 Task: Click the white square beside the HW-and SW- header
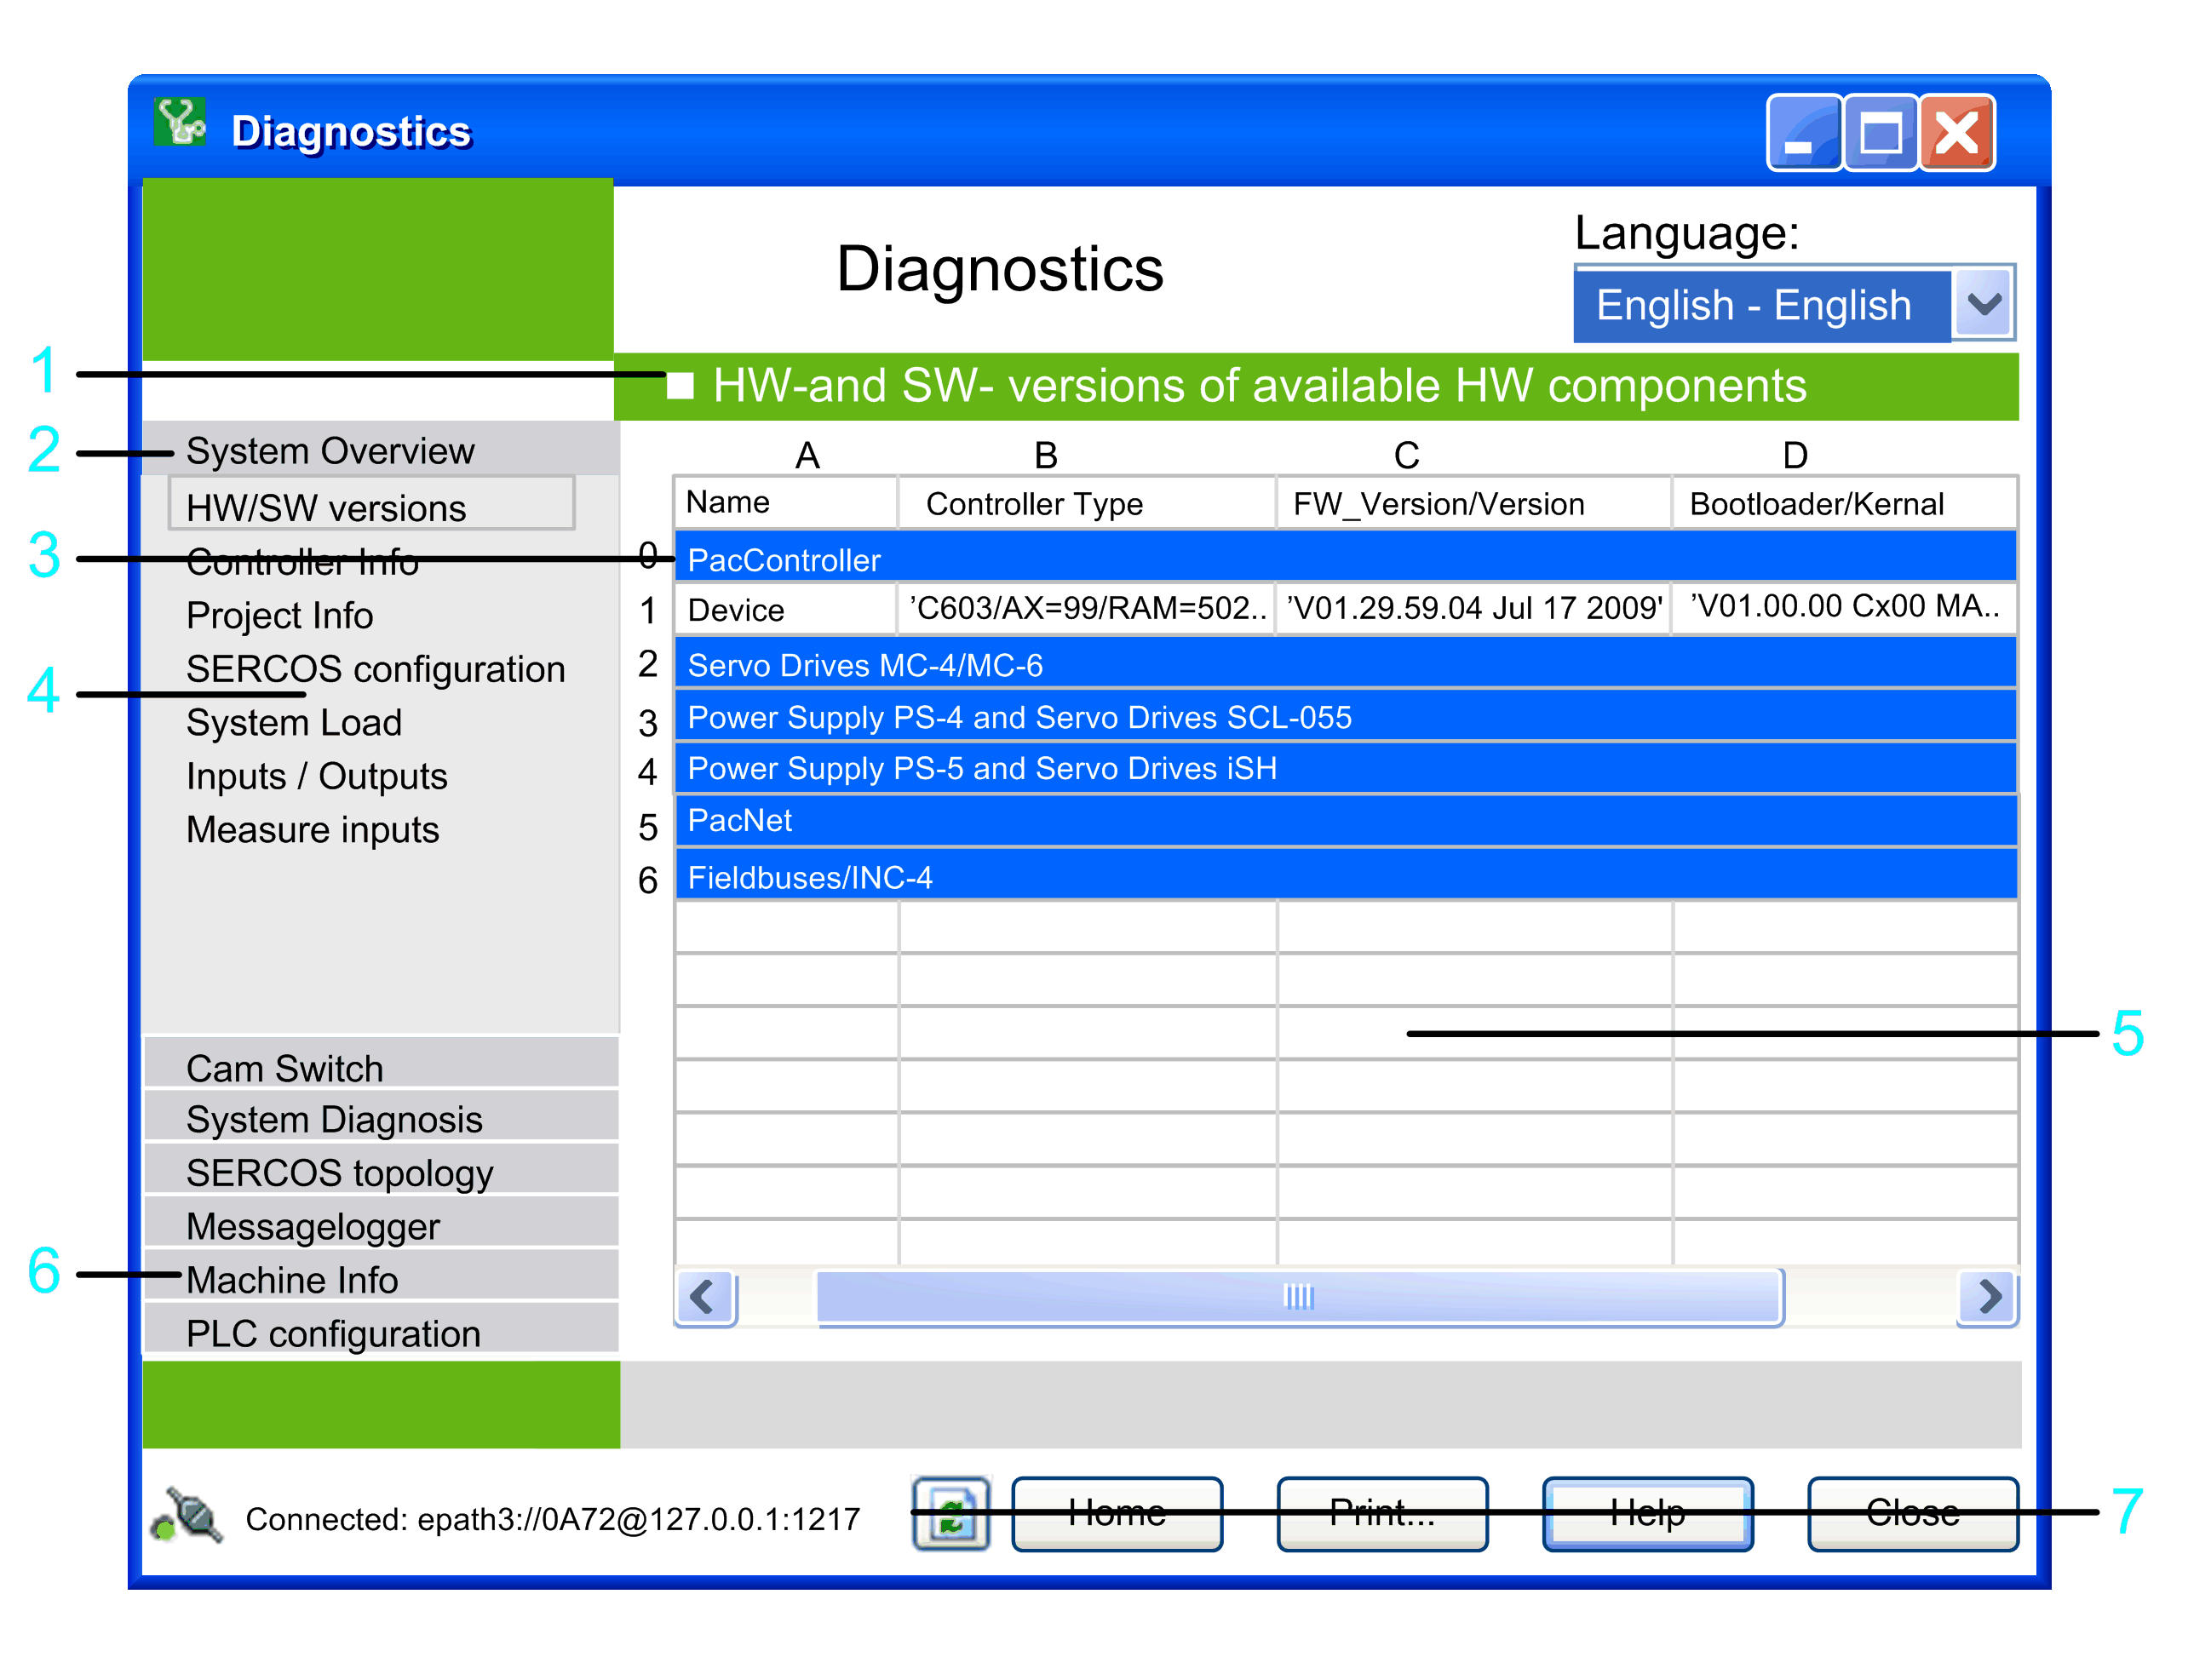coord(680,386)
